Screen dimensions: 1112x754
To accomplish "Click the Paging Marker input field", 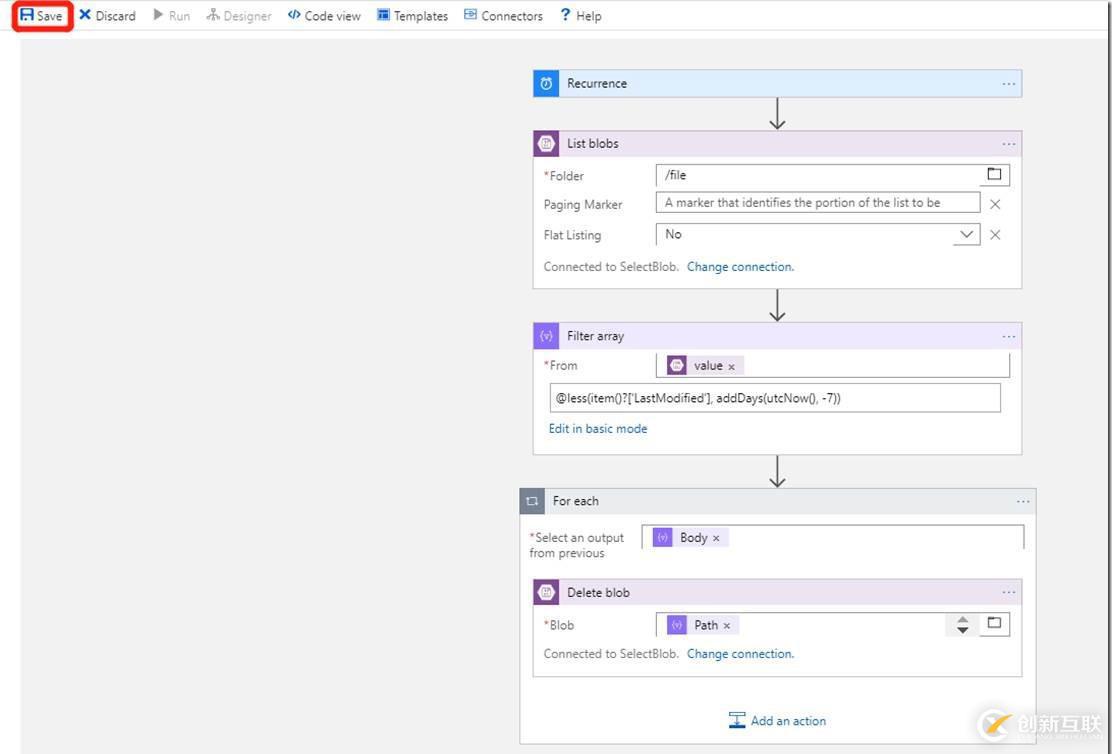I will pyautogui.click(x=818, y=203).
